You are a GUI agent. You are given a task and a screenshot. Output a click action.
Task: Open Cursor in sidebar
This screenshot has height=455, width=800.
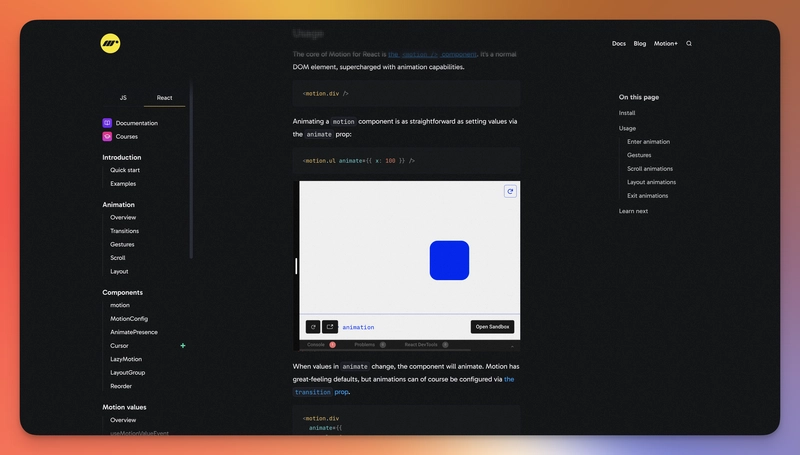(x=119, y=346)
